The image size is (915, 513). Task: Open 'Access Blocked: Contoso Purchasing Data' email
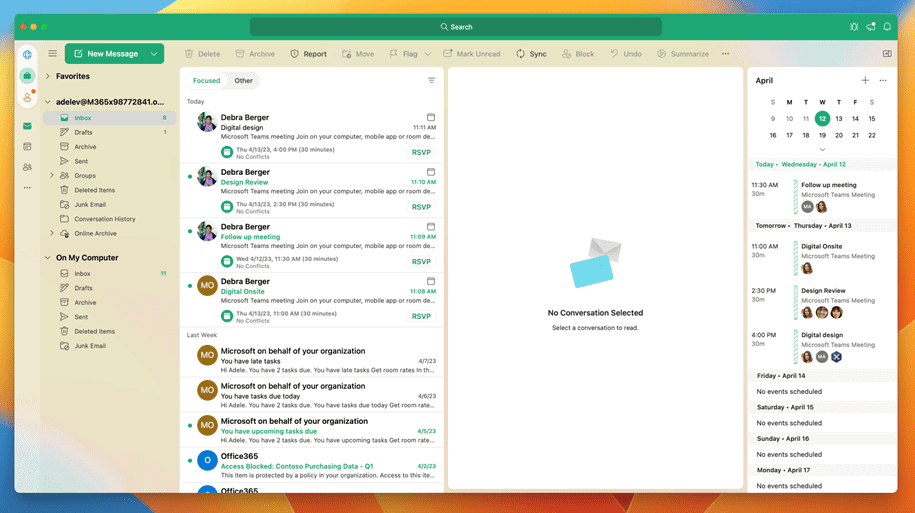312,465
